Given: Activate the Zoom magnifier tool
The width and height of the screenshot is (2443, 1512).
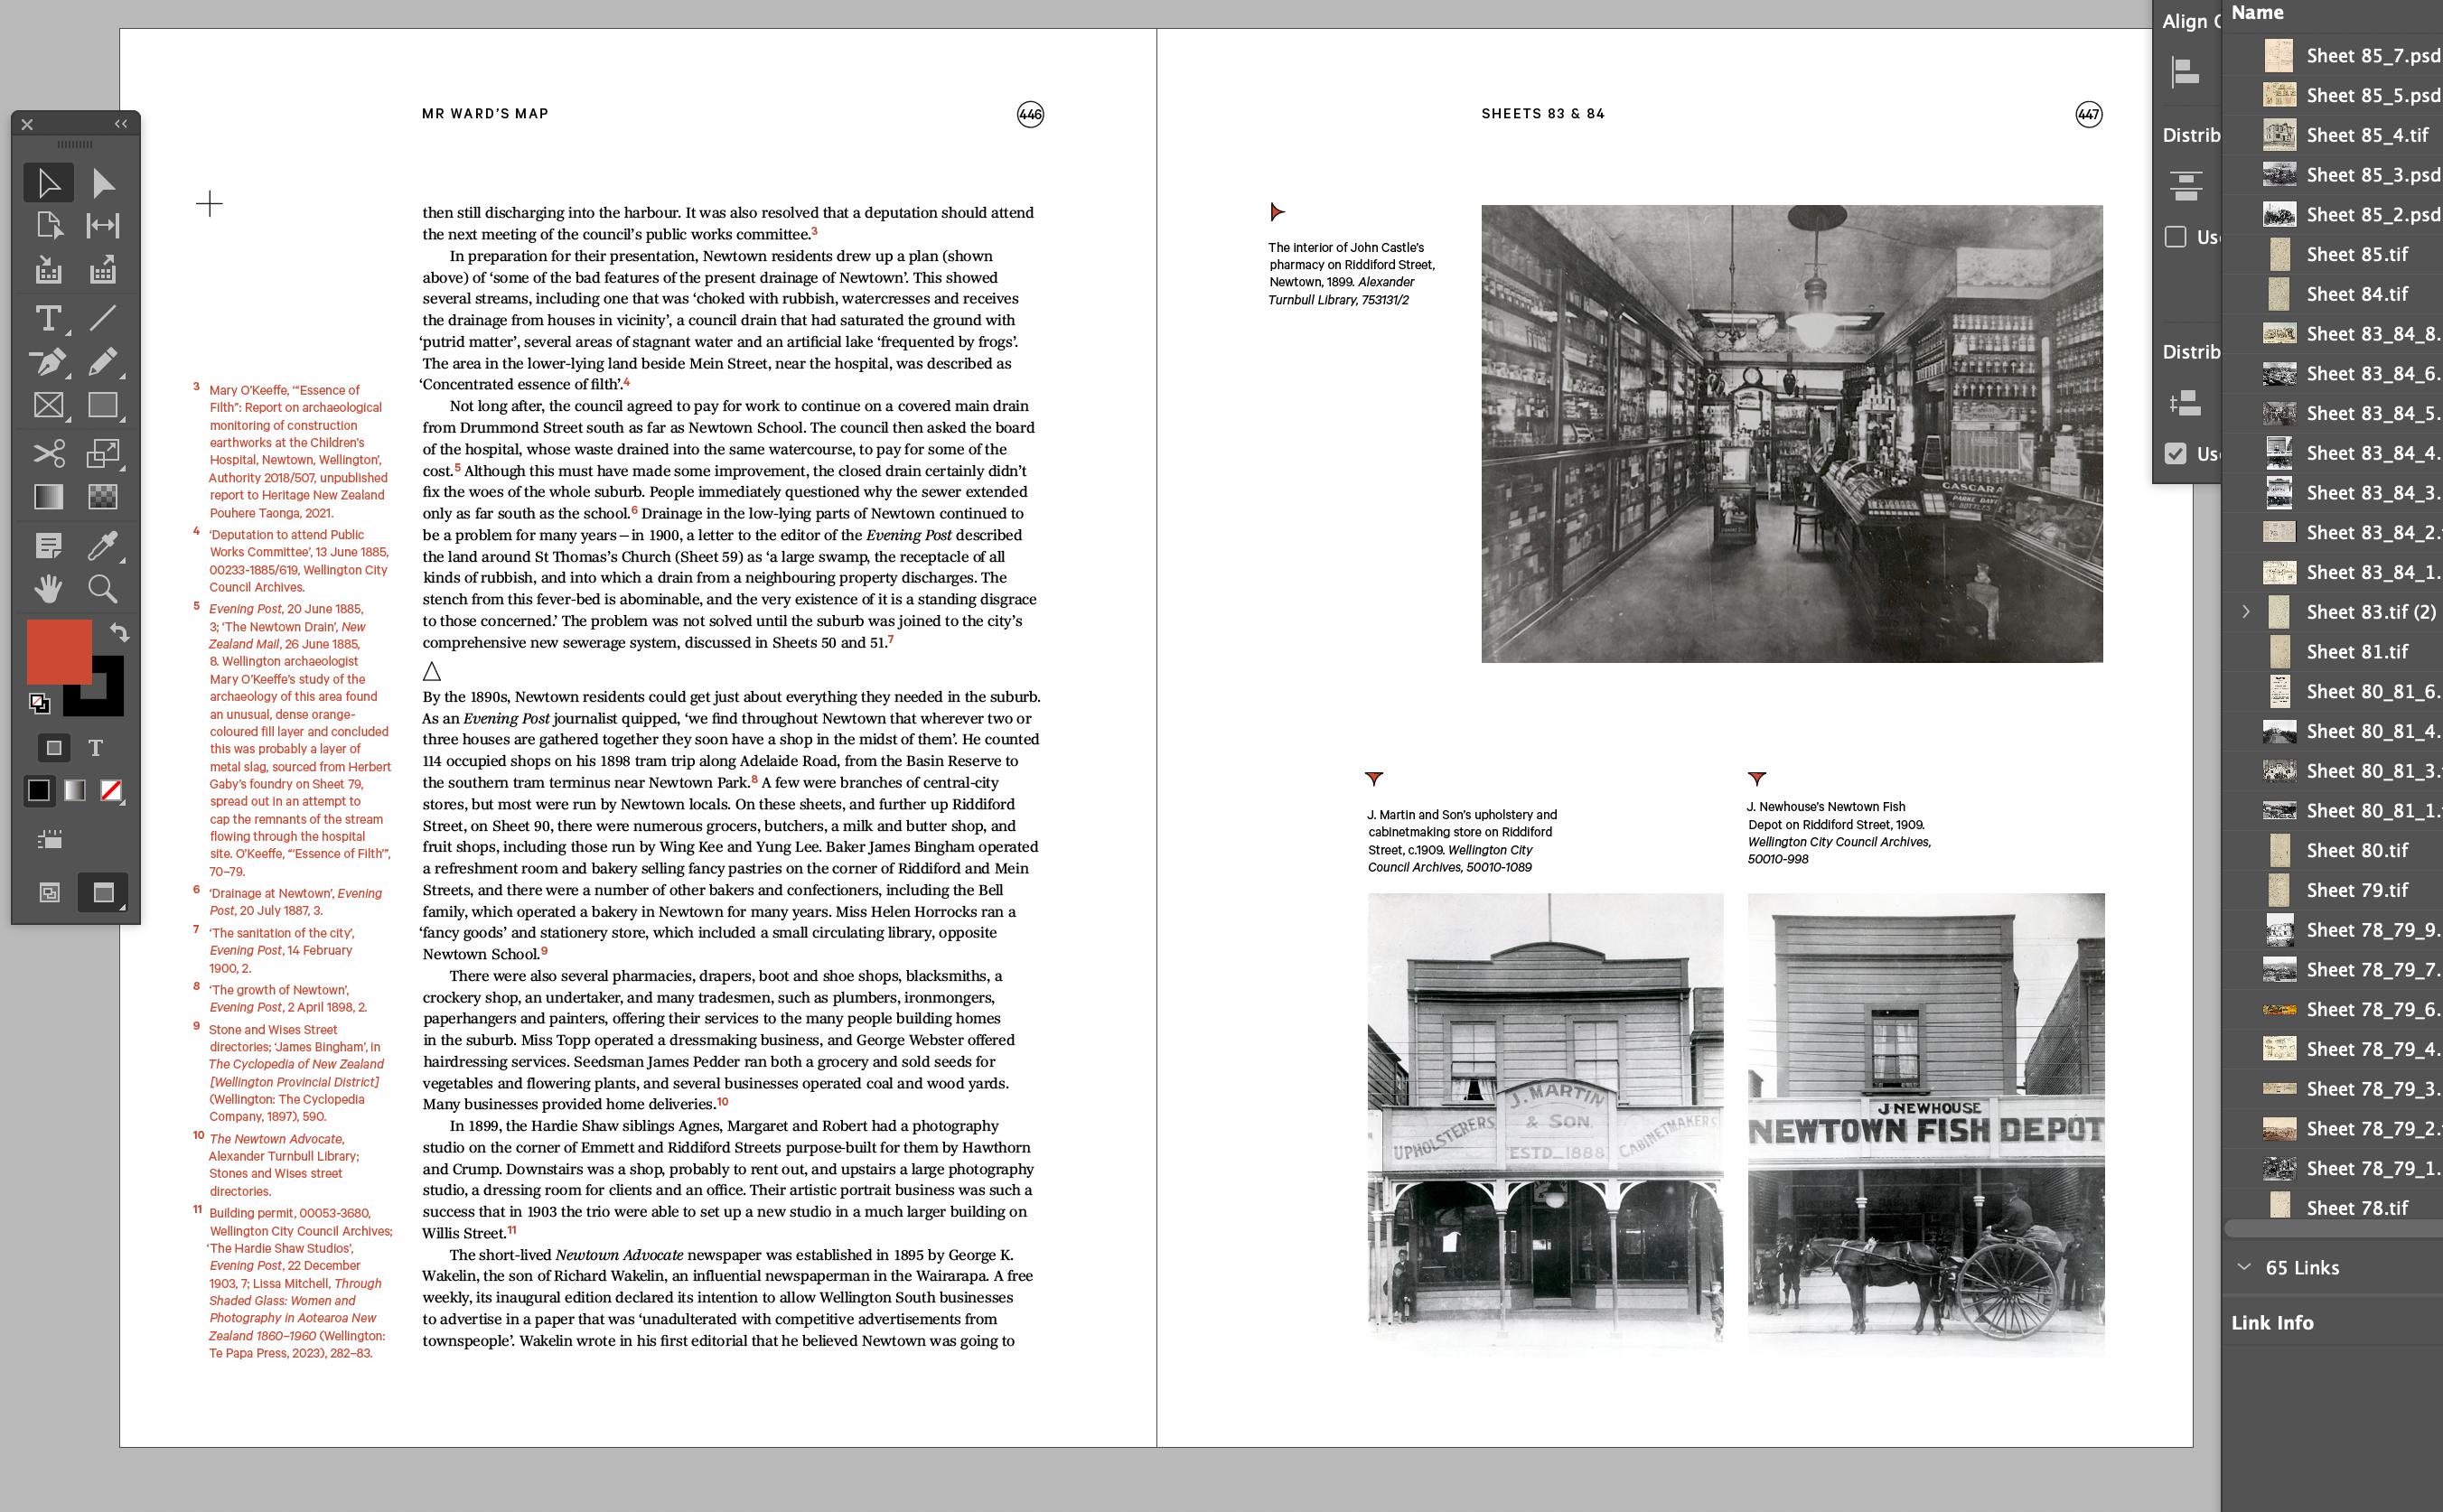Looking at the screenshot, I should click(103, 589).
